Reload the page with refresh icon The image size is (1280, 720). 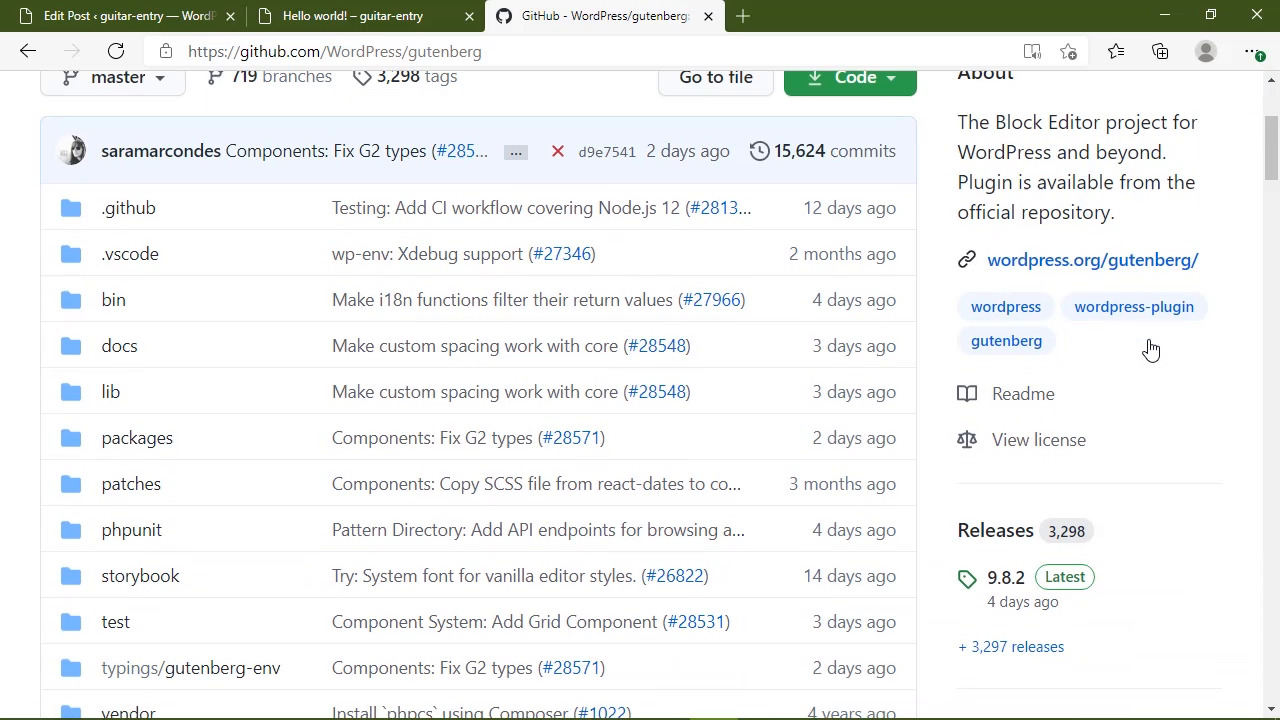tap(116, 51)
